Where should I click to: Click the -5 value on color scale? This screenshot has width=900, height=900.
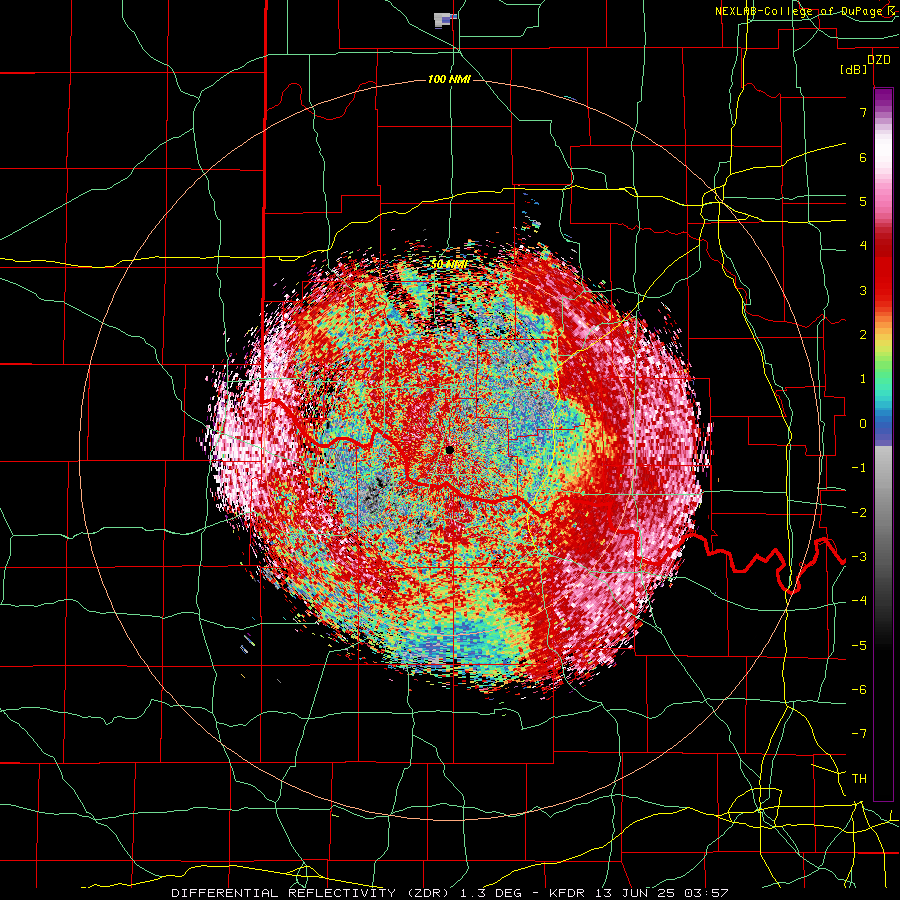pyautogui.click(x=859, y=646)
